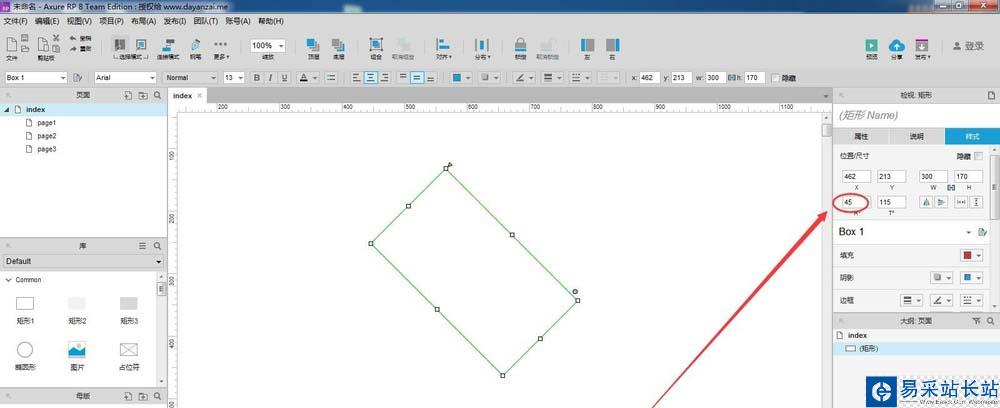Click the cloud Share icon
1000x408 pixels.
tap(897, 45)
